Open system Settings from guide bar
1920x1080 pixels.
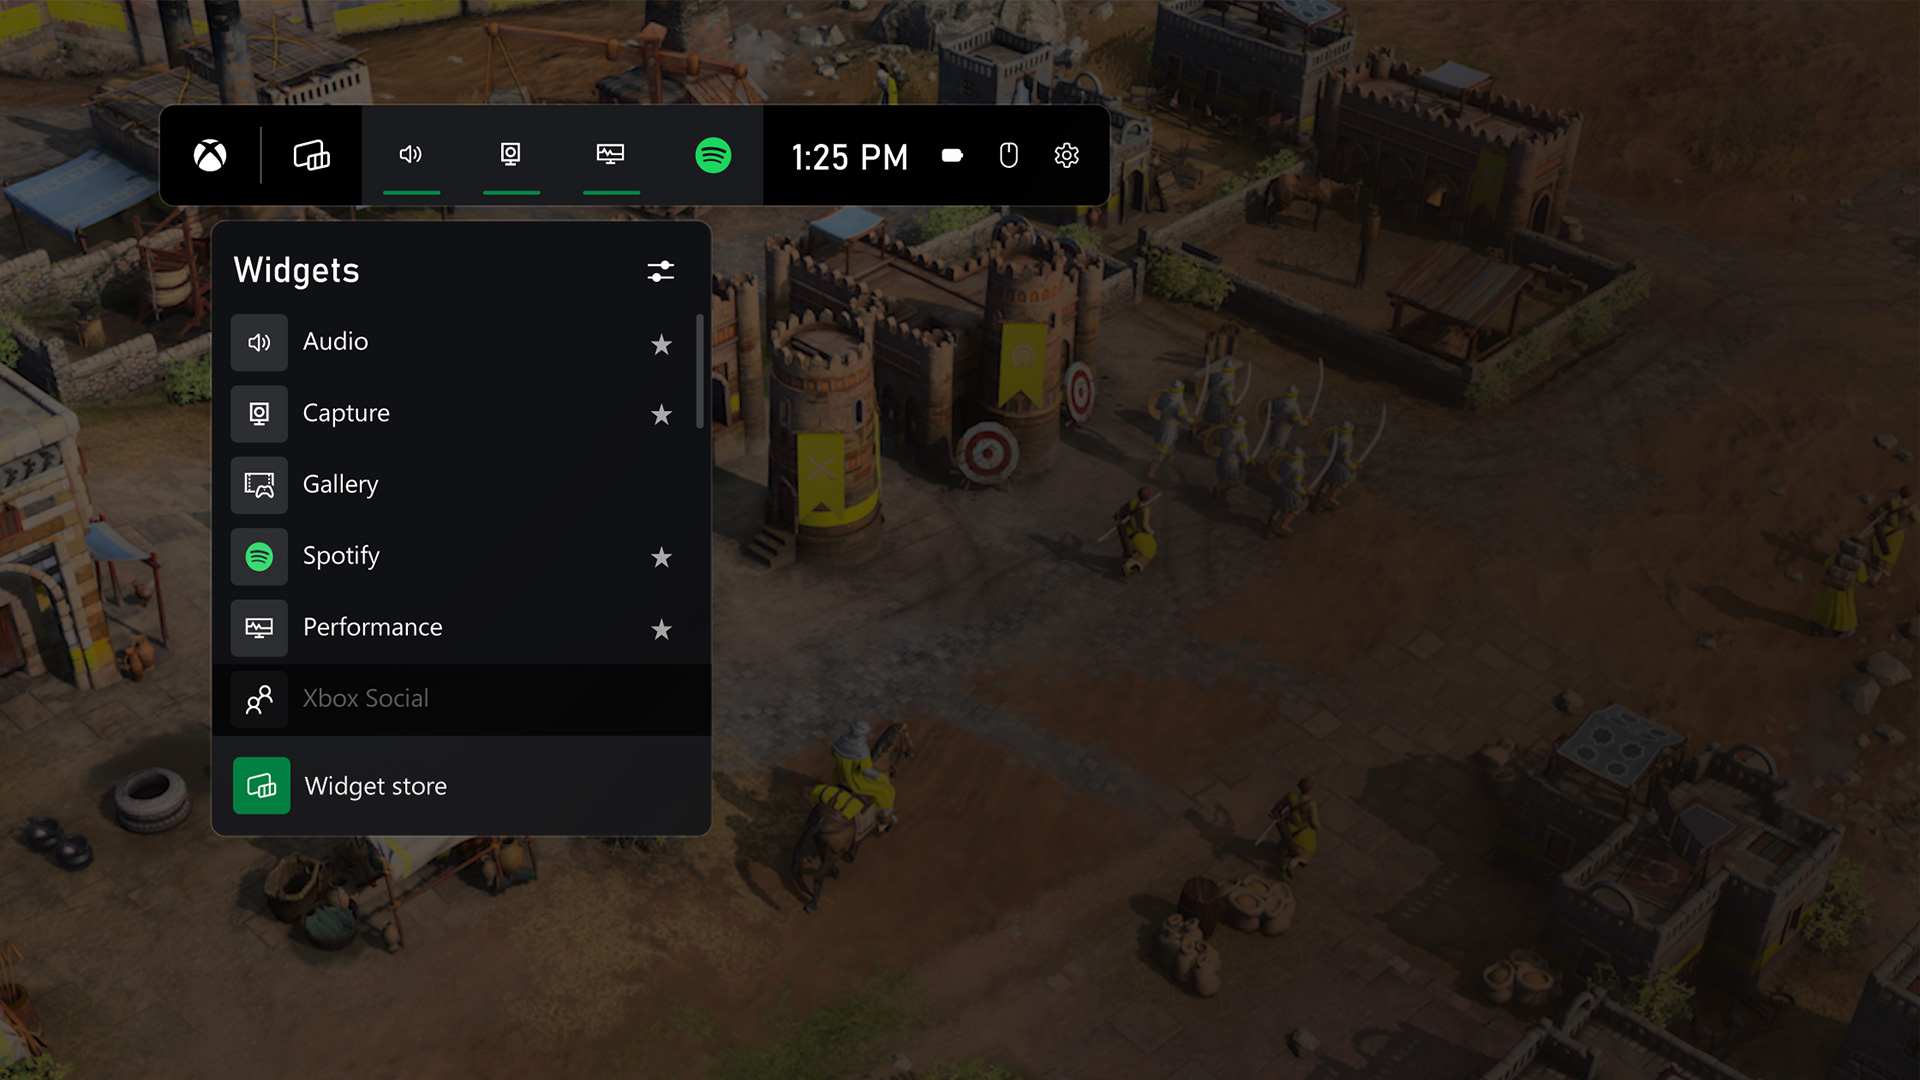click(1065, 157)
